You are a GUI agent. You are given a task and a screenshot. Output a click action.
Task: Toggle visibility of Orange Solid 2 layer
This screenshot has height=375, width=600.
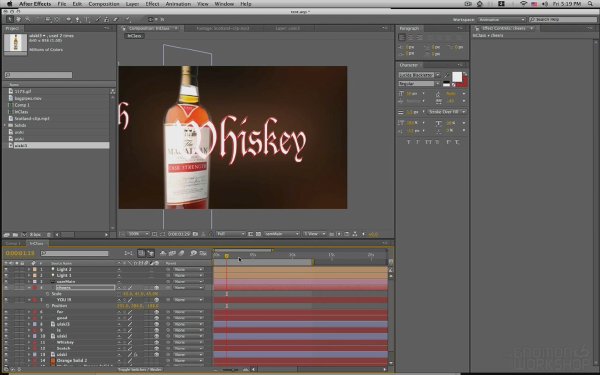coord(6,360)
